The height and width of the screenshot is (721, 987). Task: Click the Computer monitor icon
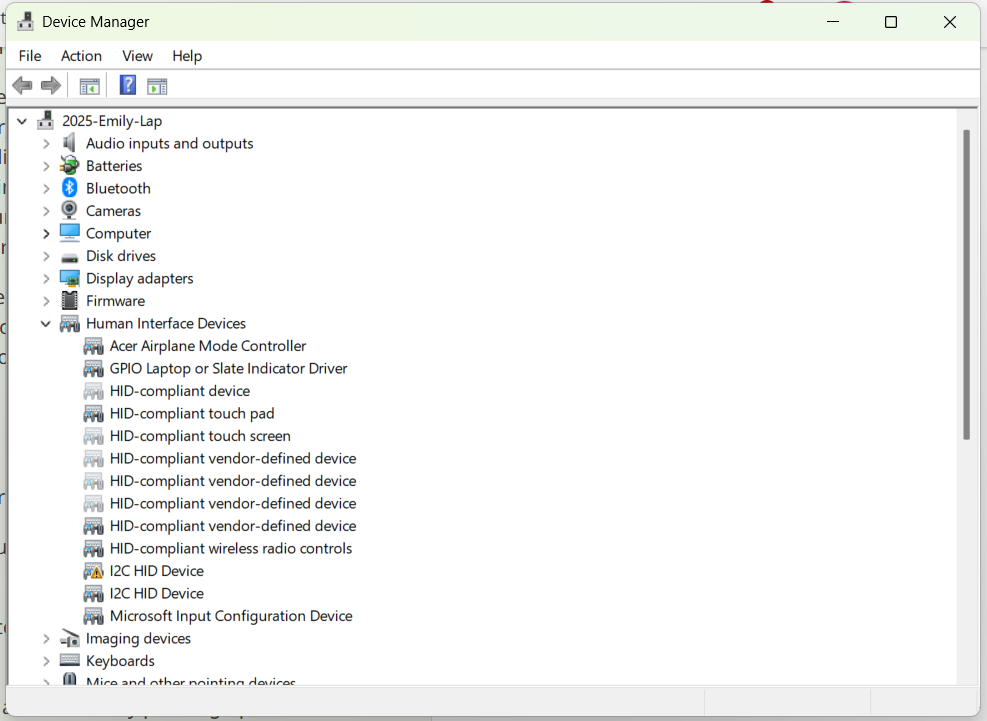coord(69,233)
